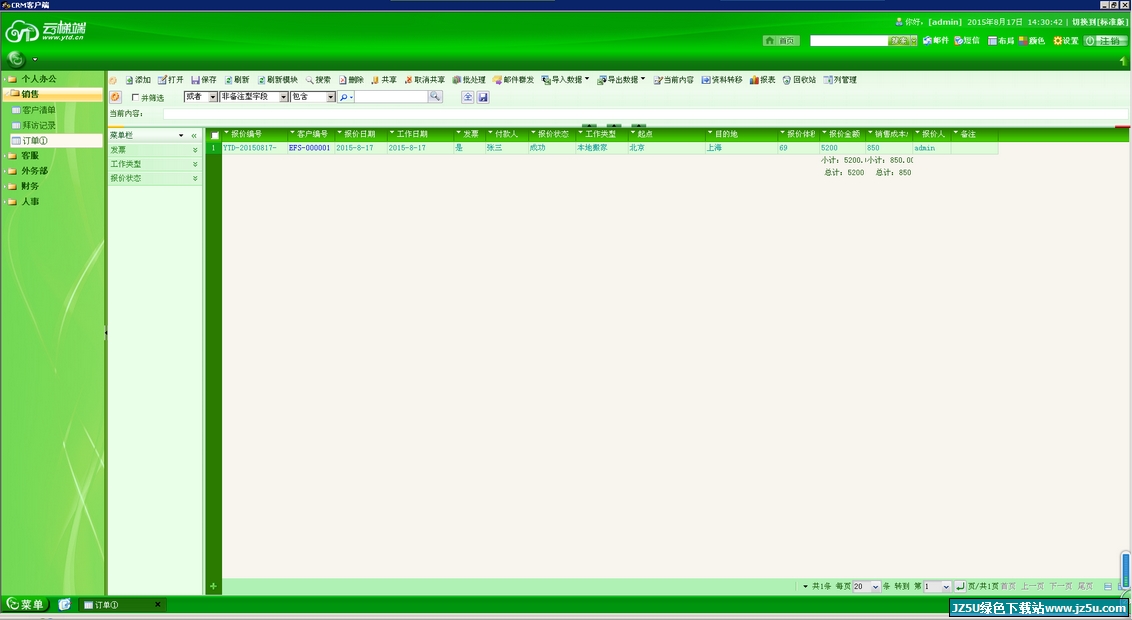Click the green plus icon at grid bottom
This screenshot has height=620, width=1132.
(213, 586)
